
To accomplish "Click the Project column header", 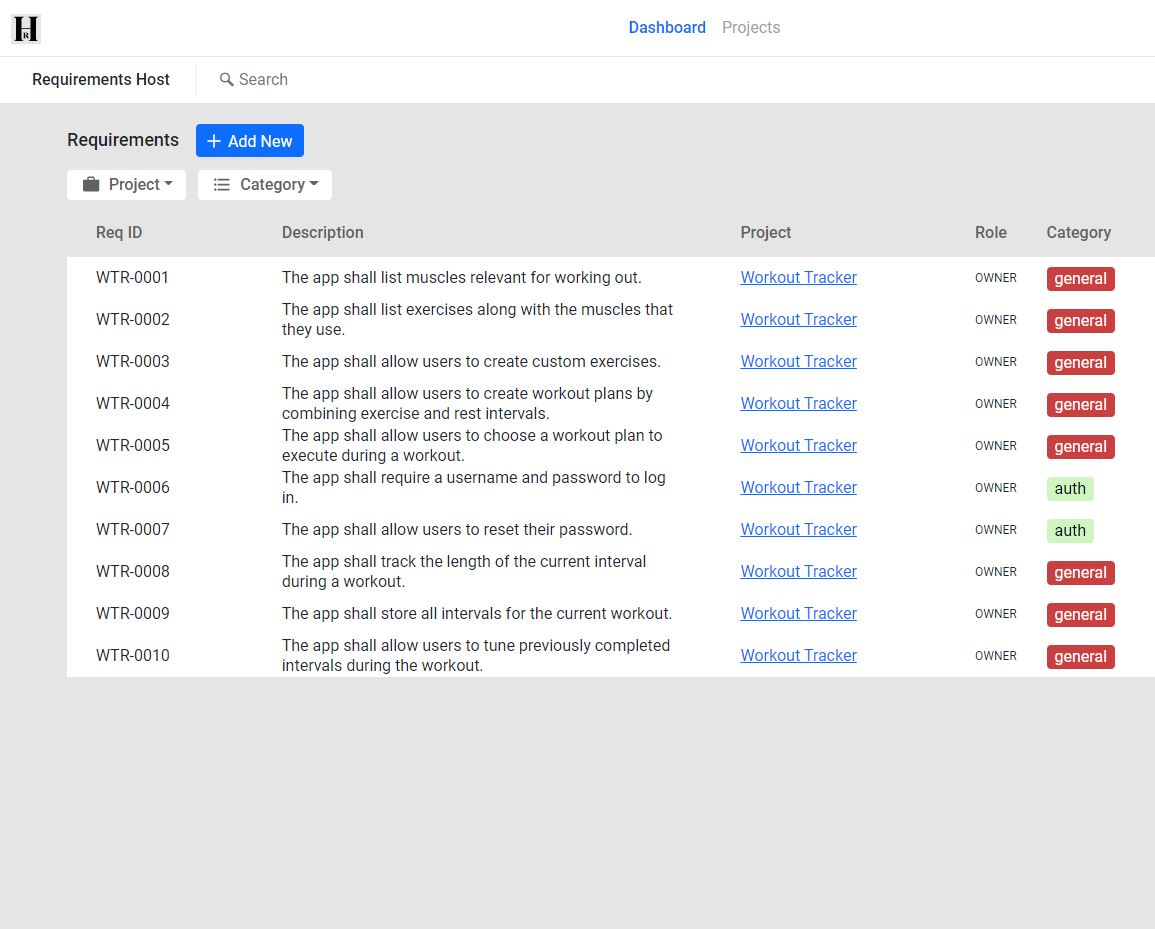I will (x=765, y=232).
